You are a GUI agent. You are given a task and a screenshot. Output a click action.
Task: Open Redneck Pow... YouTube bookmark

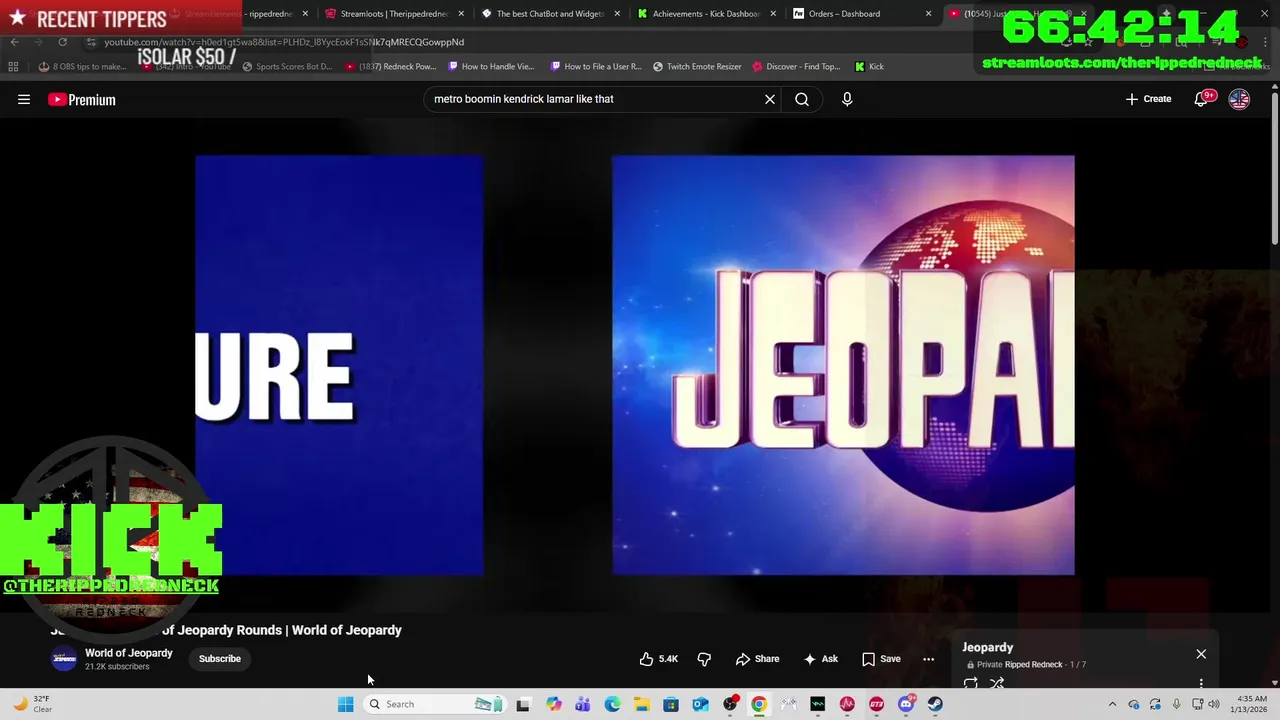tap(390, 67)
